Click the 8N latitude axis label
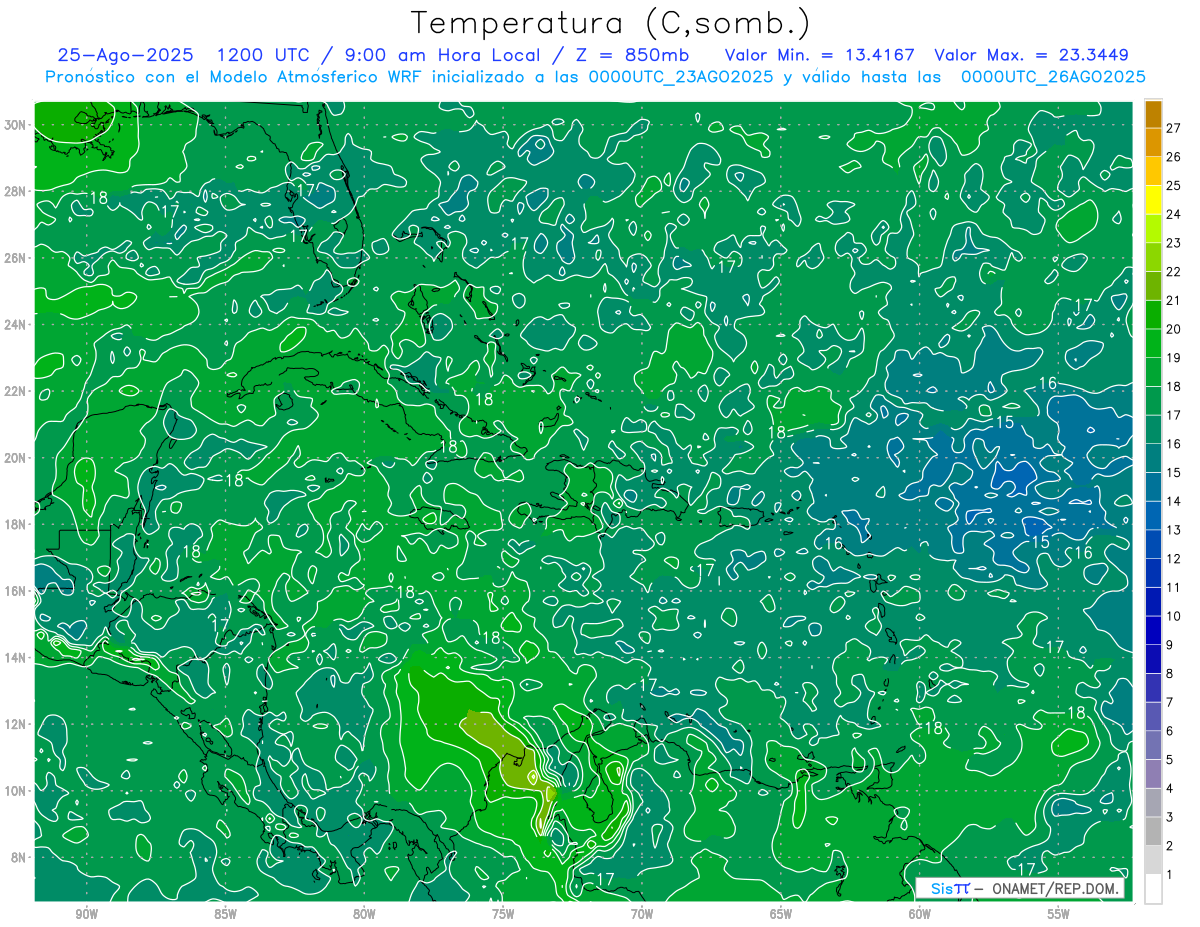 point(21,857)
